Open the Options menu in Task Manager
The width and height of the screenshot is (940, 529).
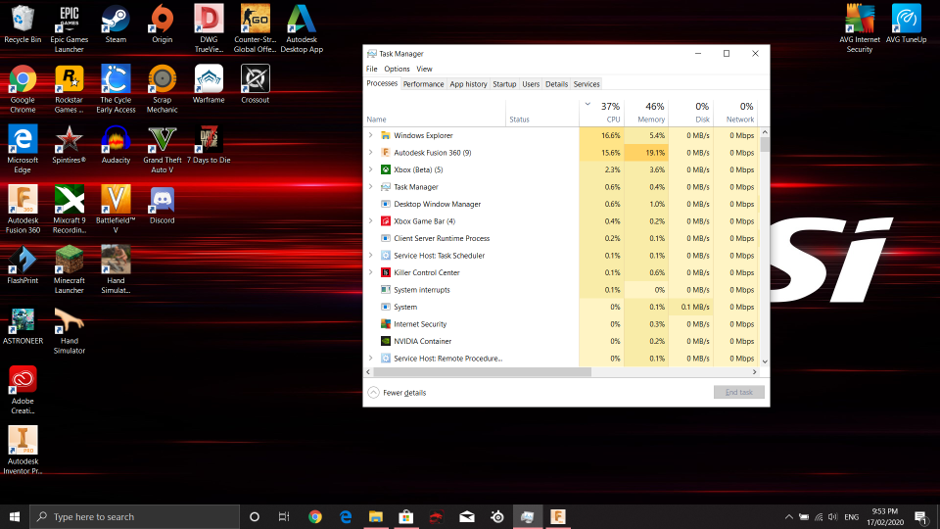tap(397, 69)
